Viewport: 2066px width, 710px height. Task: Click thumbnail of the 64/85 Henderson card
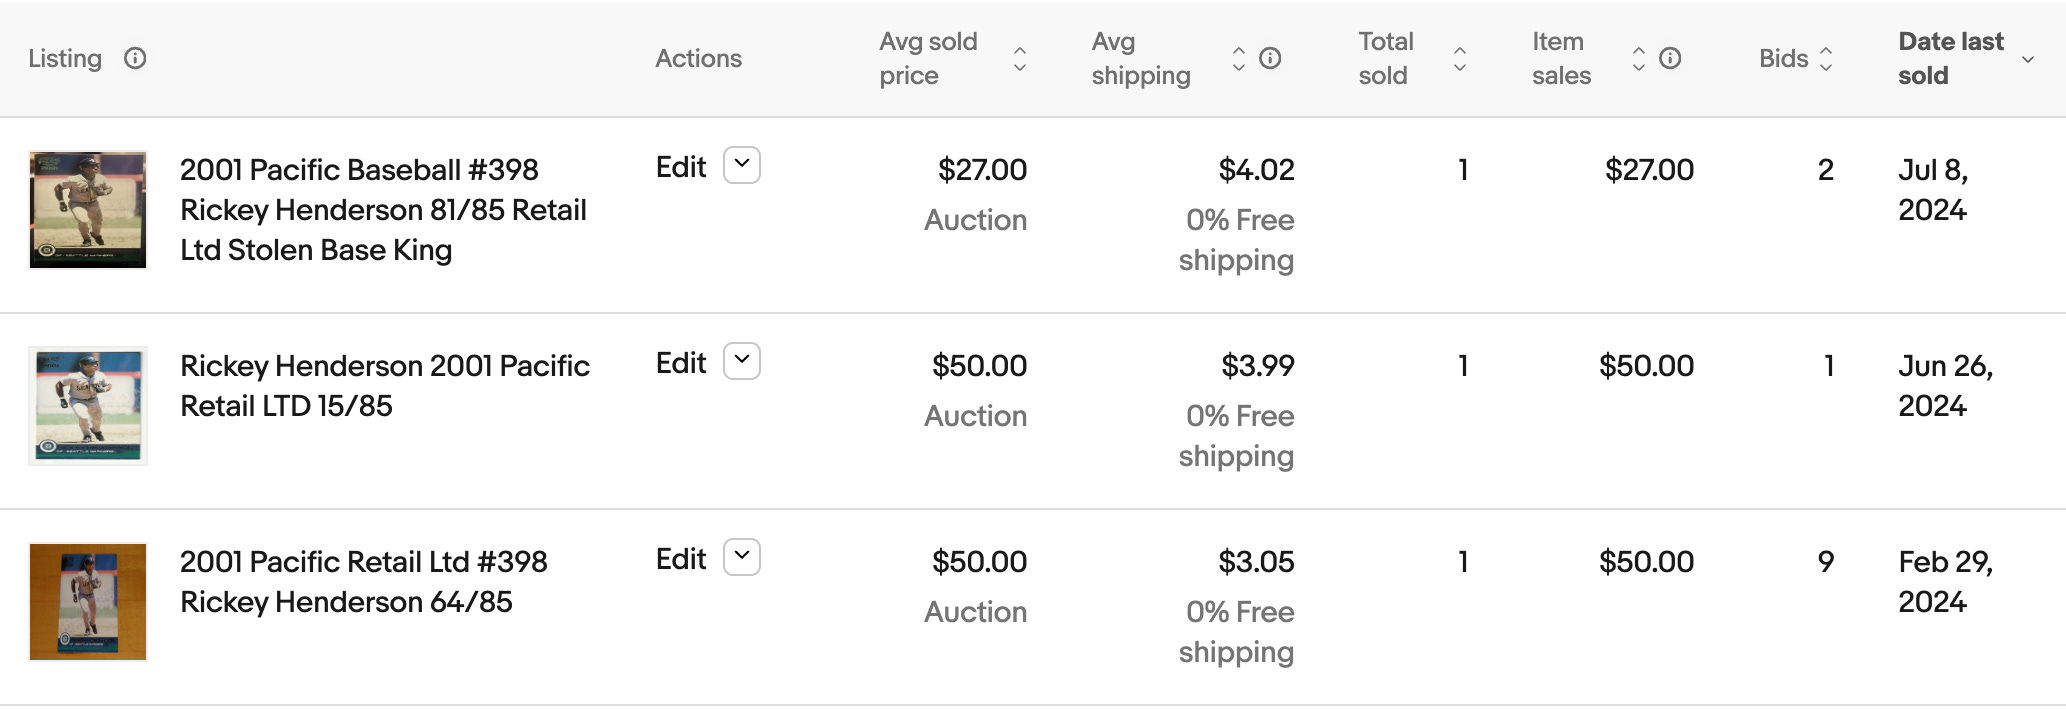point(88,602)
